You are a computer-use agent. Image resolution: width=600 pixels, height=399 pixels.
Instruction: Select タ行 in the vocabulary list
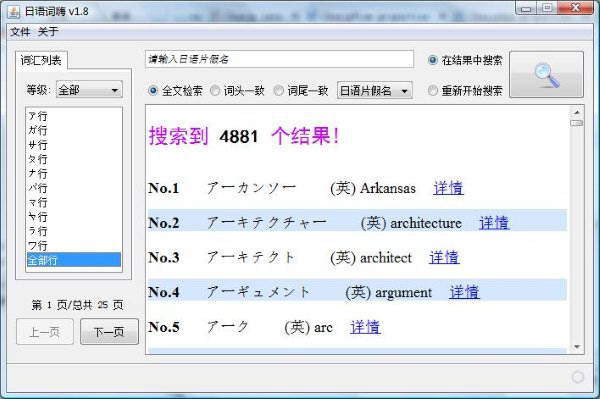pos(74,159)
